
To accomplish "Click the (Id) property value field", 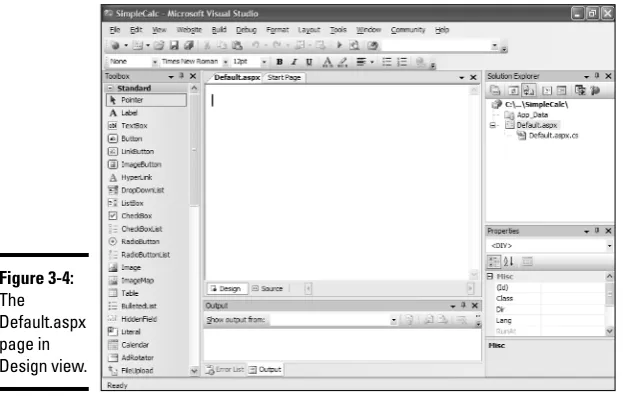I will [x=572, y=288].
